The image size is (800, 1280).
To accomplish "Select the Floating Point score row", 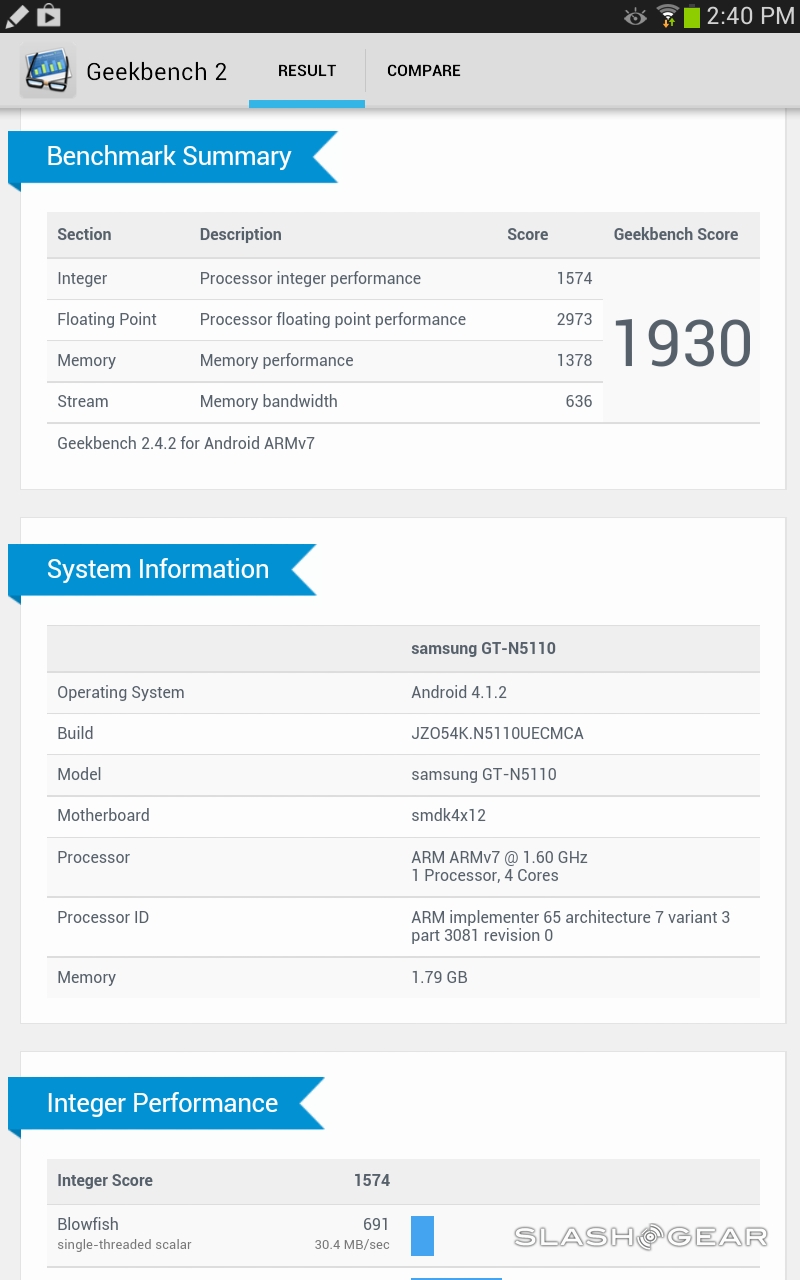I will coord(324,320).
